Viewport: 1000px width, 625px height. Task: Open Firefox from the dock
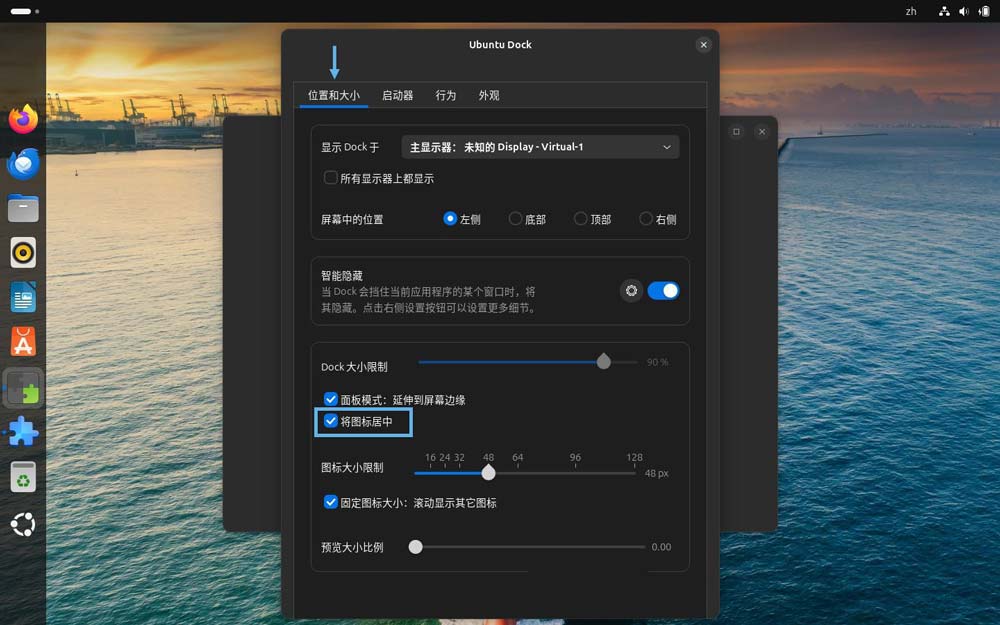coord(23,119)
